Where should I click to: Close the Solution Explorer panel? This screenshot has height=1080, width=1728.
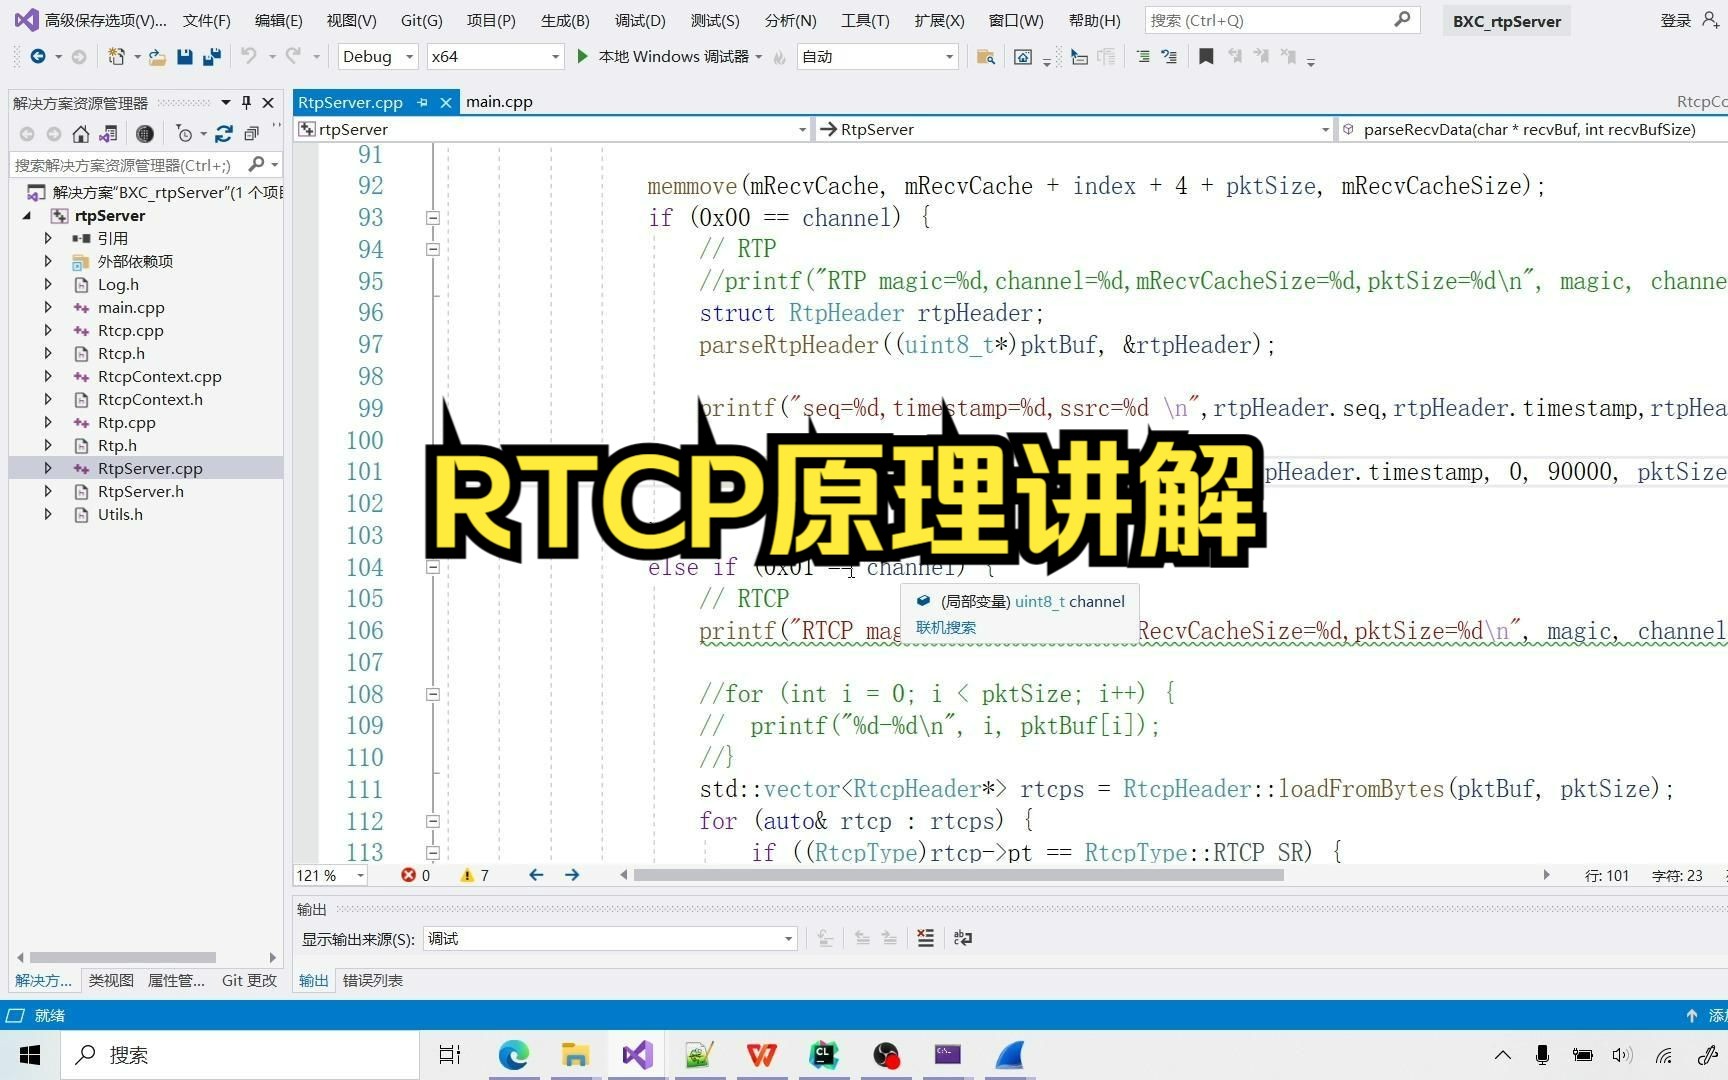point(268,102)
